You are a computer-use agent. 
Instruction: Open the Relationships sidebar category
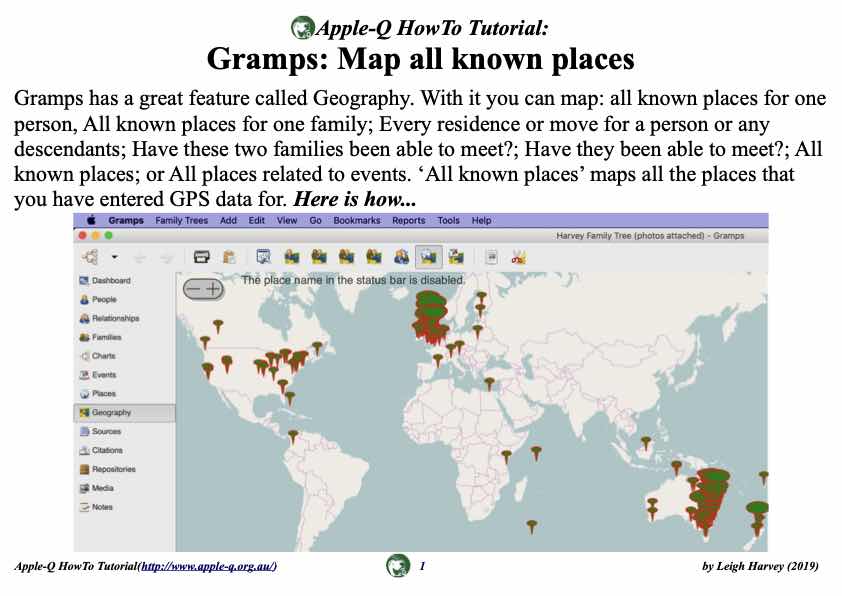[x=110, y=318]
